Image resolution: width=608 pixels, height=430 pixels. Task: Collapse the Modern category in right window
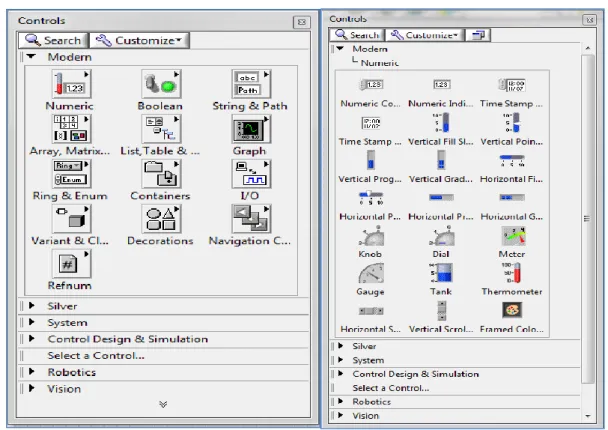click(x=340, y=49)
